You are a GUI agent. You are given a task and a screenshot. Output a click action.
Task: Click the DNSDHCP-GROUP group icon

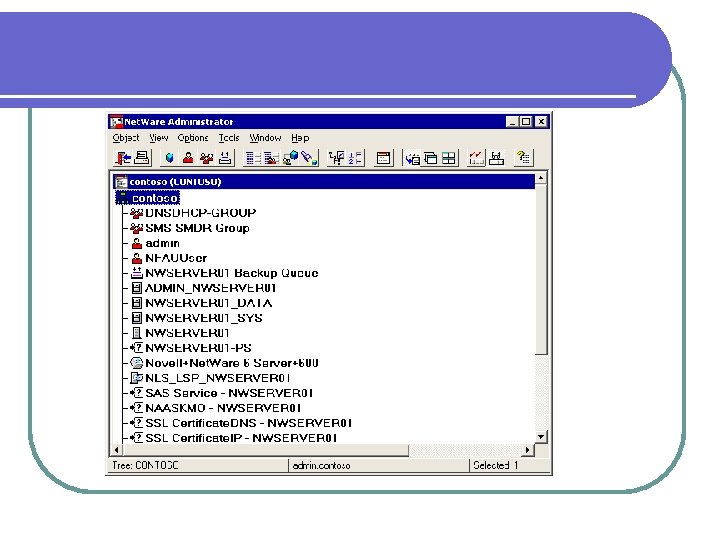(x=136, y=213)
